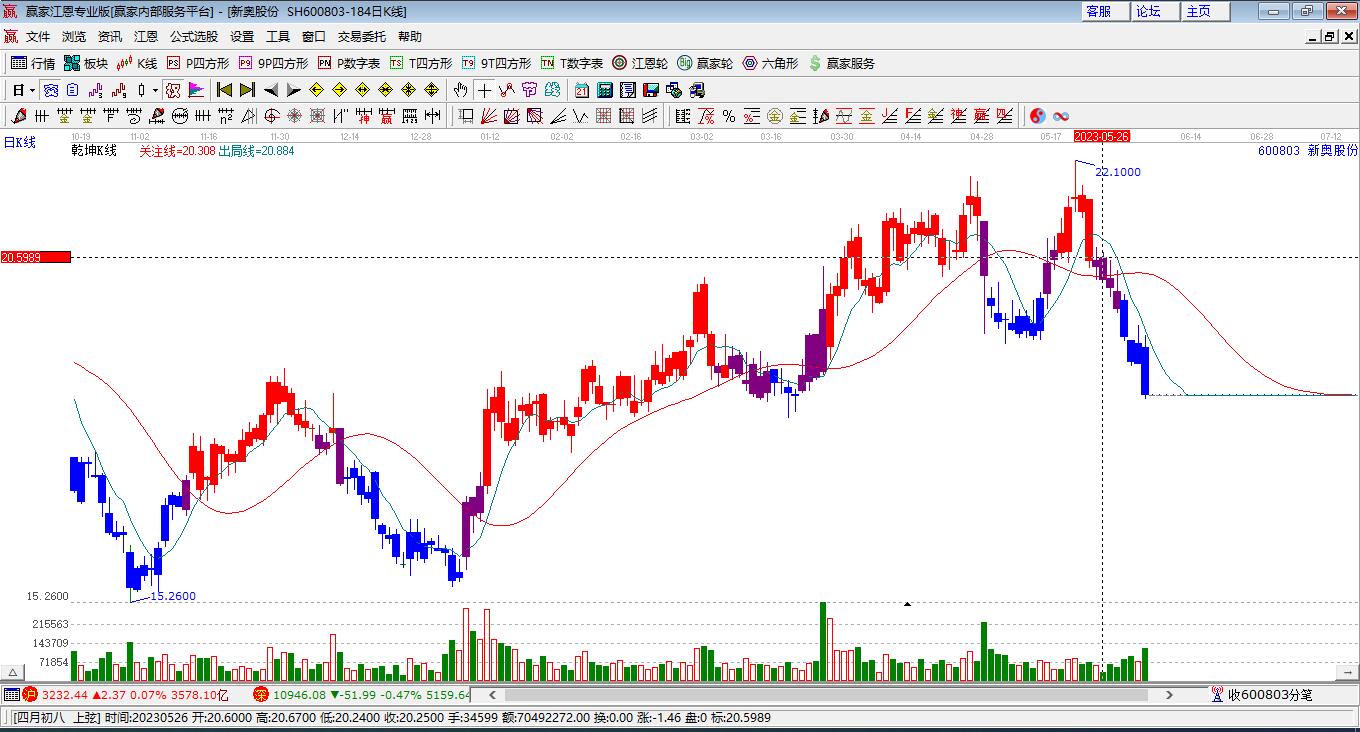Click the red-blue yin-yang icon
1360x732 pixels.
point(1038,116)
